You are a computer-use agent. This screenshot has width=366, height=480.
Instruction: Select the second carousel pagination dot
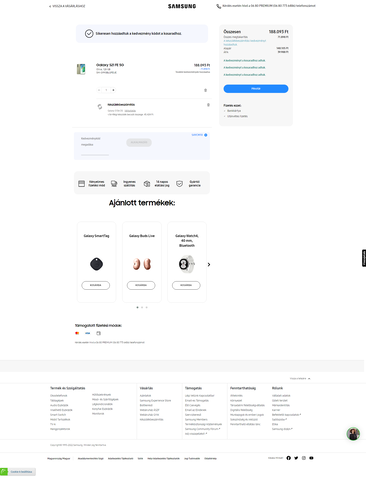142,307
